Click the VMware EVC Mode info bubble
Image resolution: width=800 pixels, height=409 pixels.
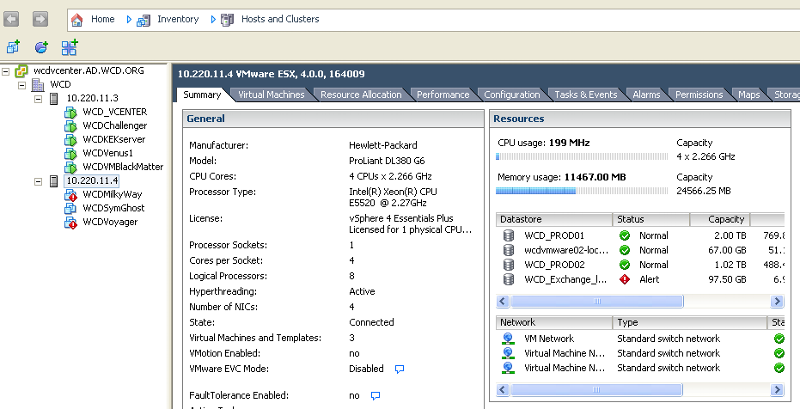[x=399, y=369]
